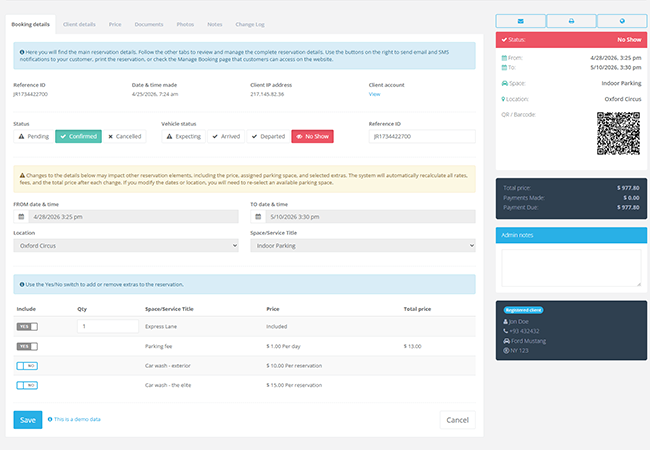Click the QR code image
This screenshot has height=450, width=650.
pos(618,133)
